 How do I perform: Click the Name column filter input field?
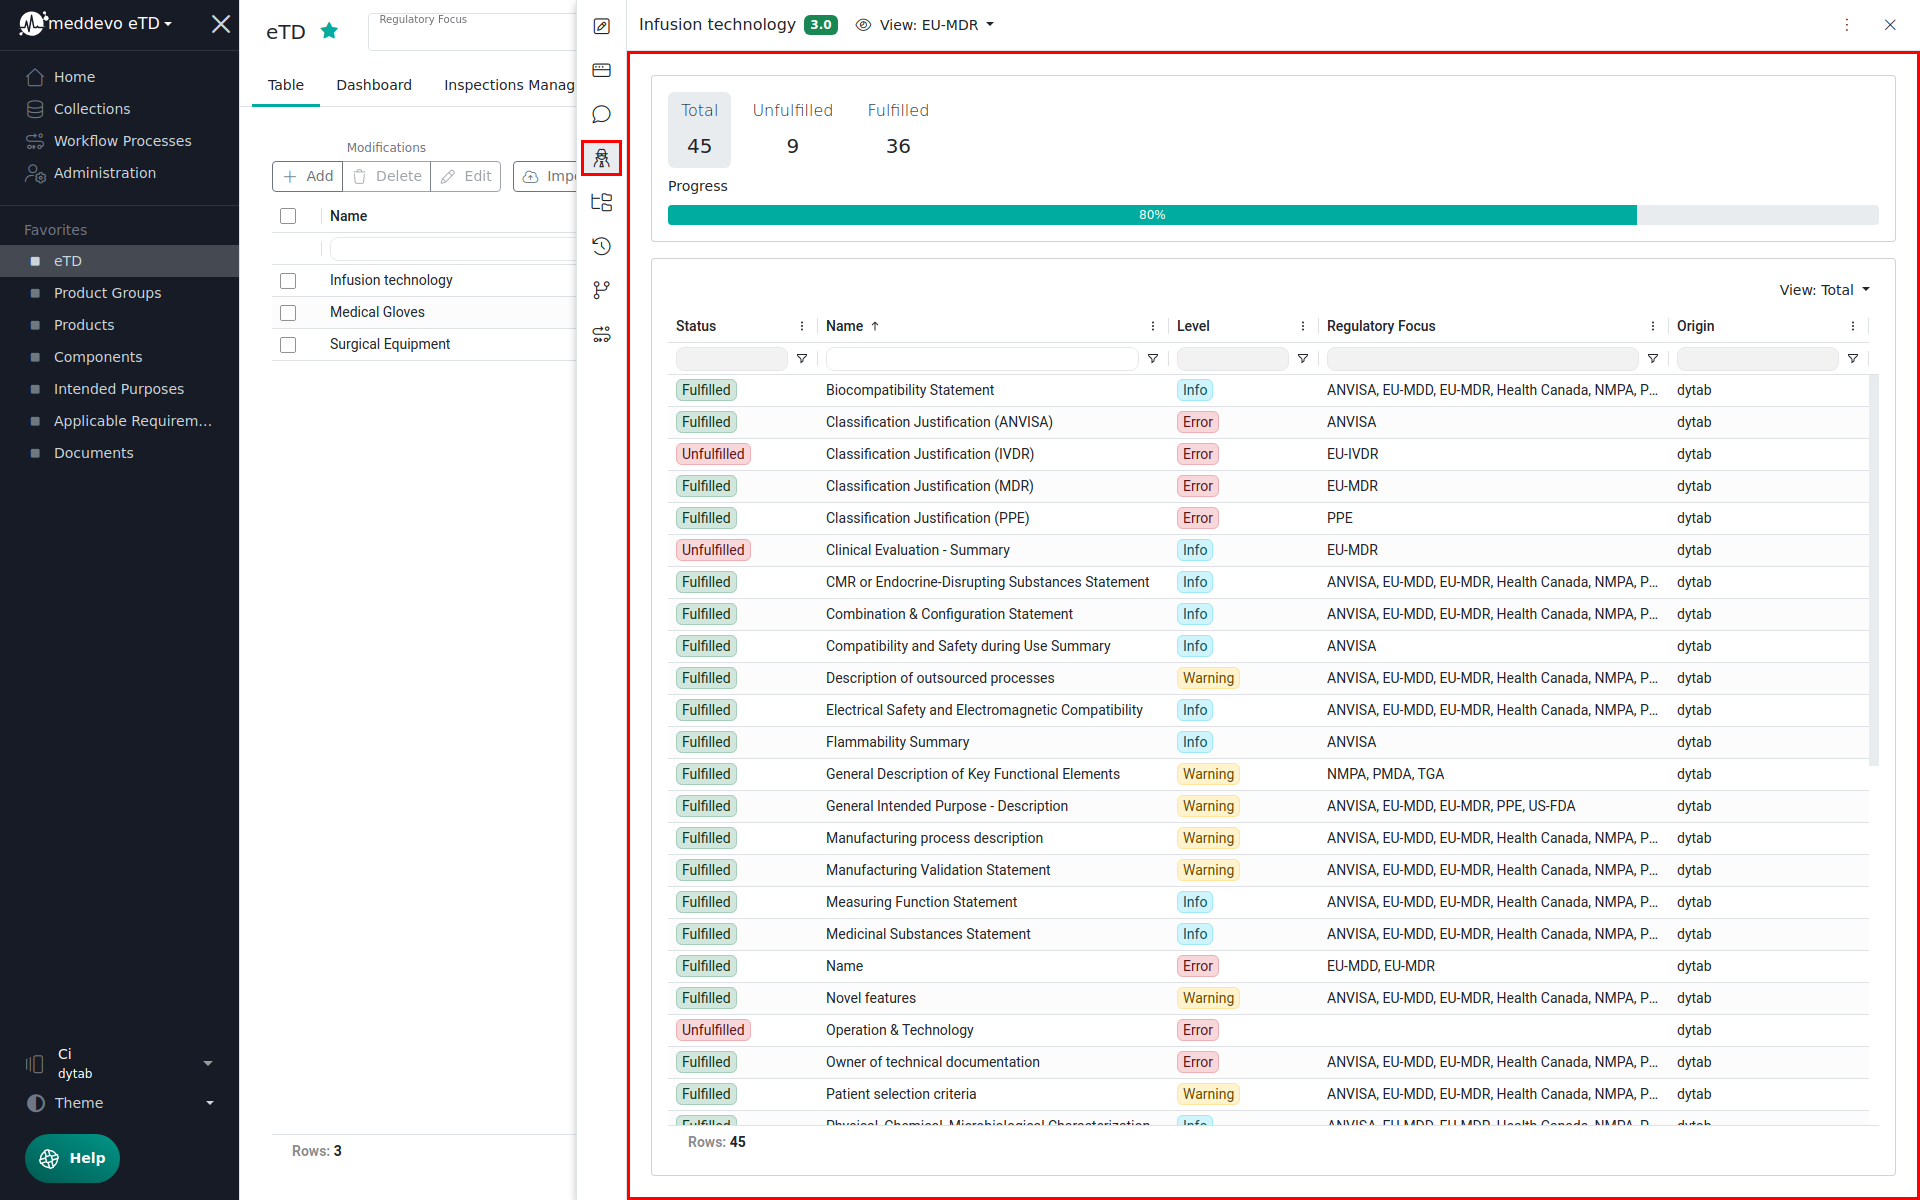[981, 358]
